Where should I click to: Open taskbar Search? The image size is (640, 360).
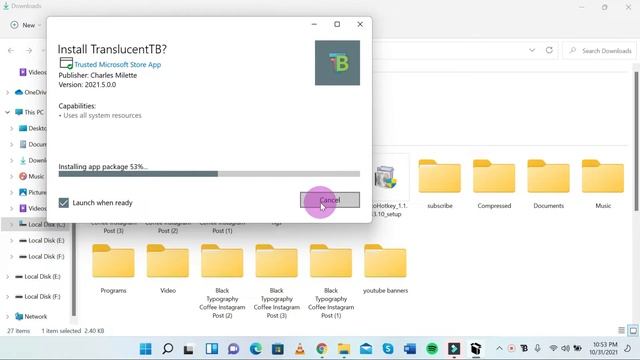167,349
